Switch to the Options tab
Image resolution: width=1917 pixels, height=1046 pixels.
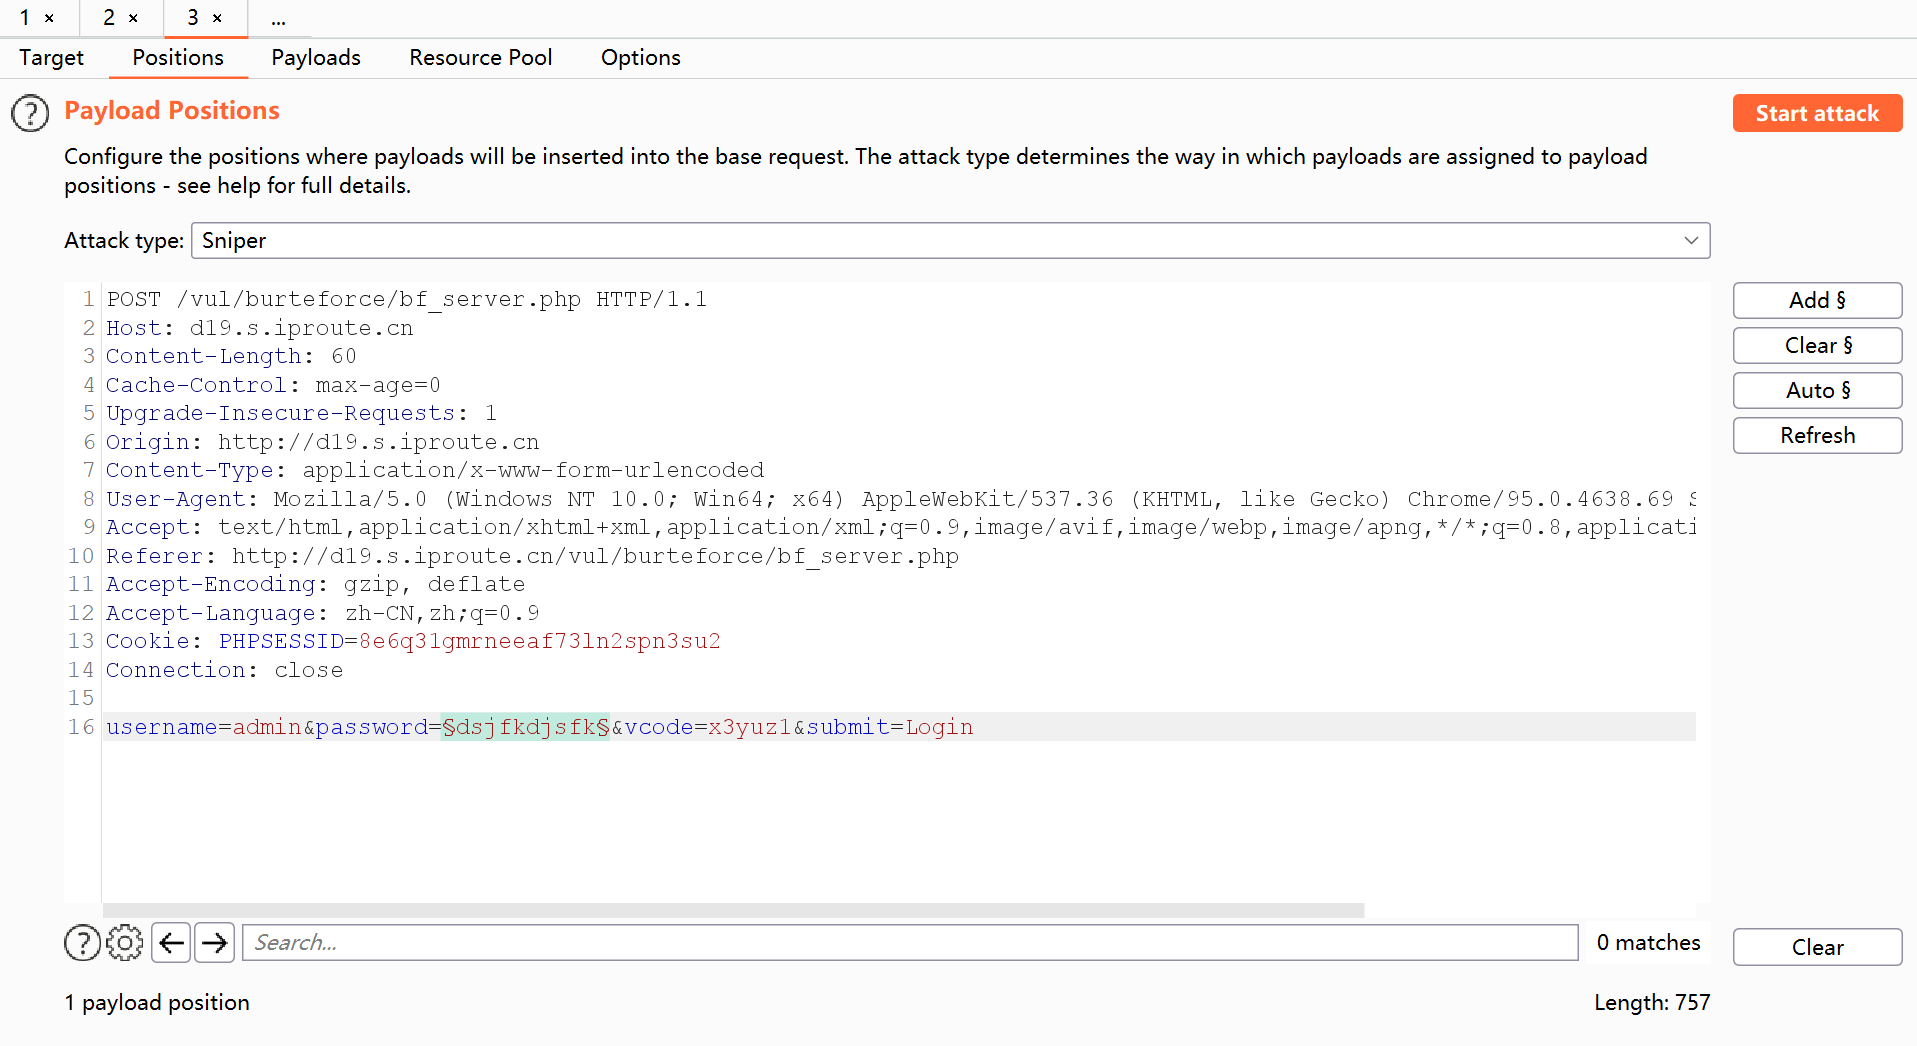[x=640, y=58]
